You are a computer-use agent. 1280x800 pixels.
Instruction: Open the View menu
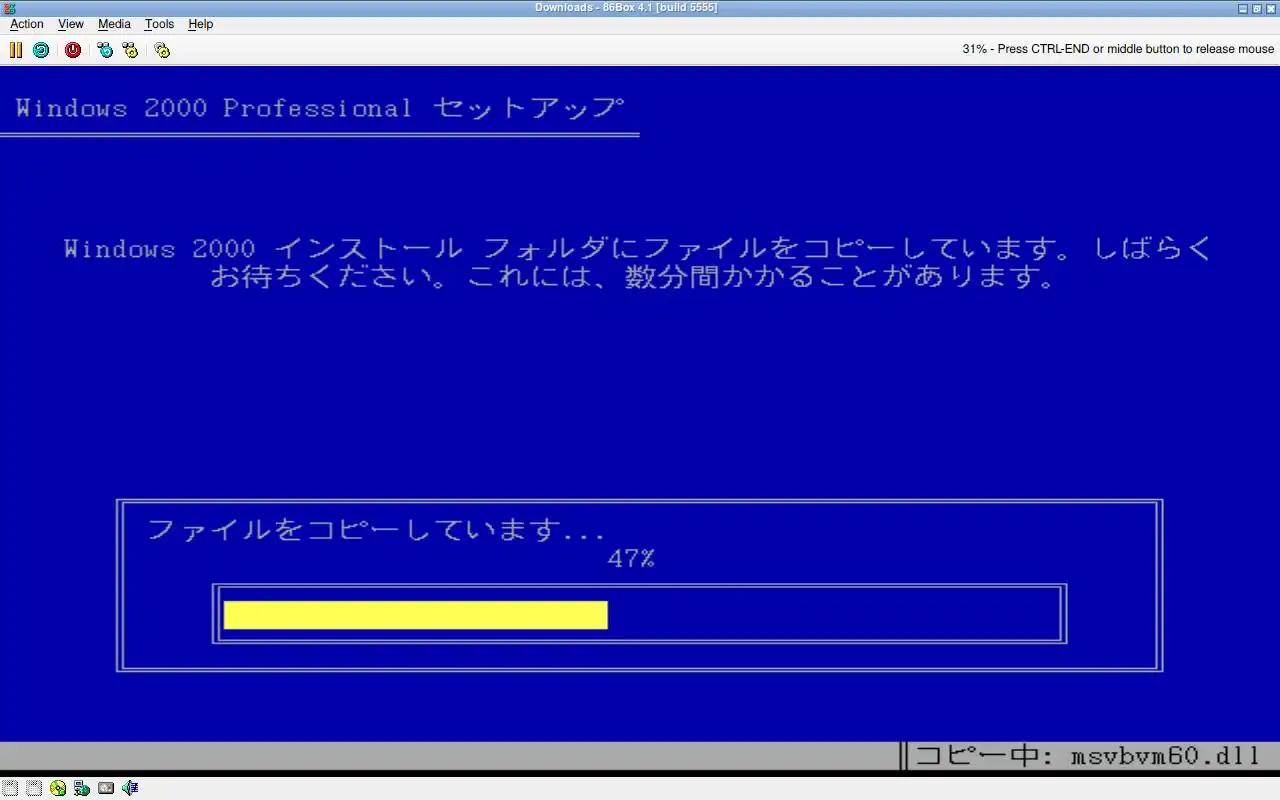71,24
